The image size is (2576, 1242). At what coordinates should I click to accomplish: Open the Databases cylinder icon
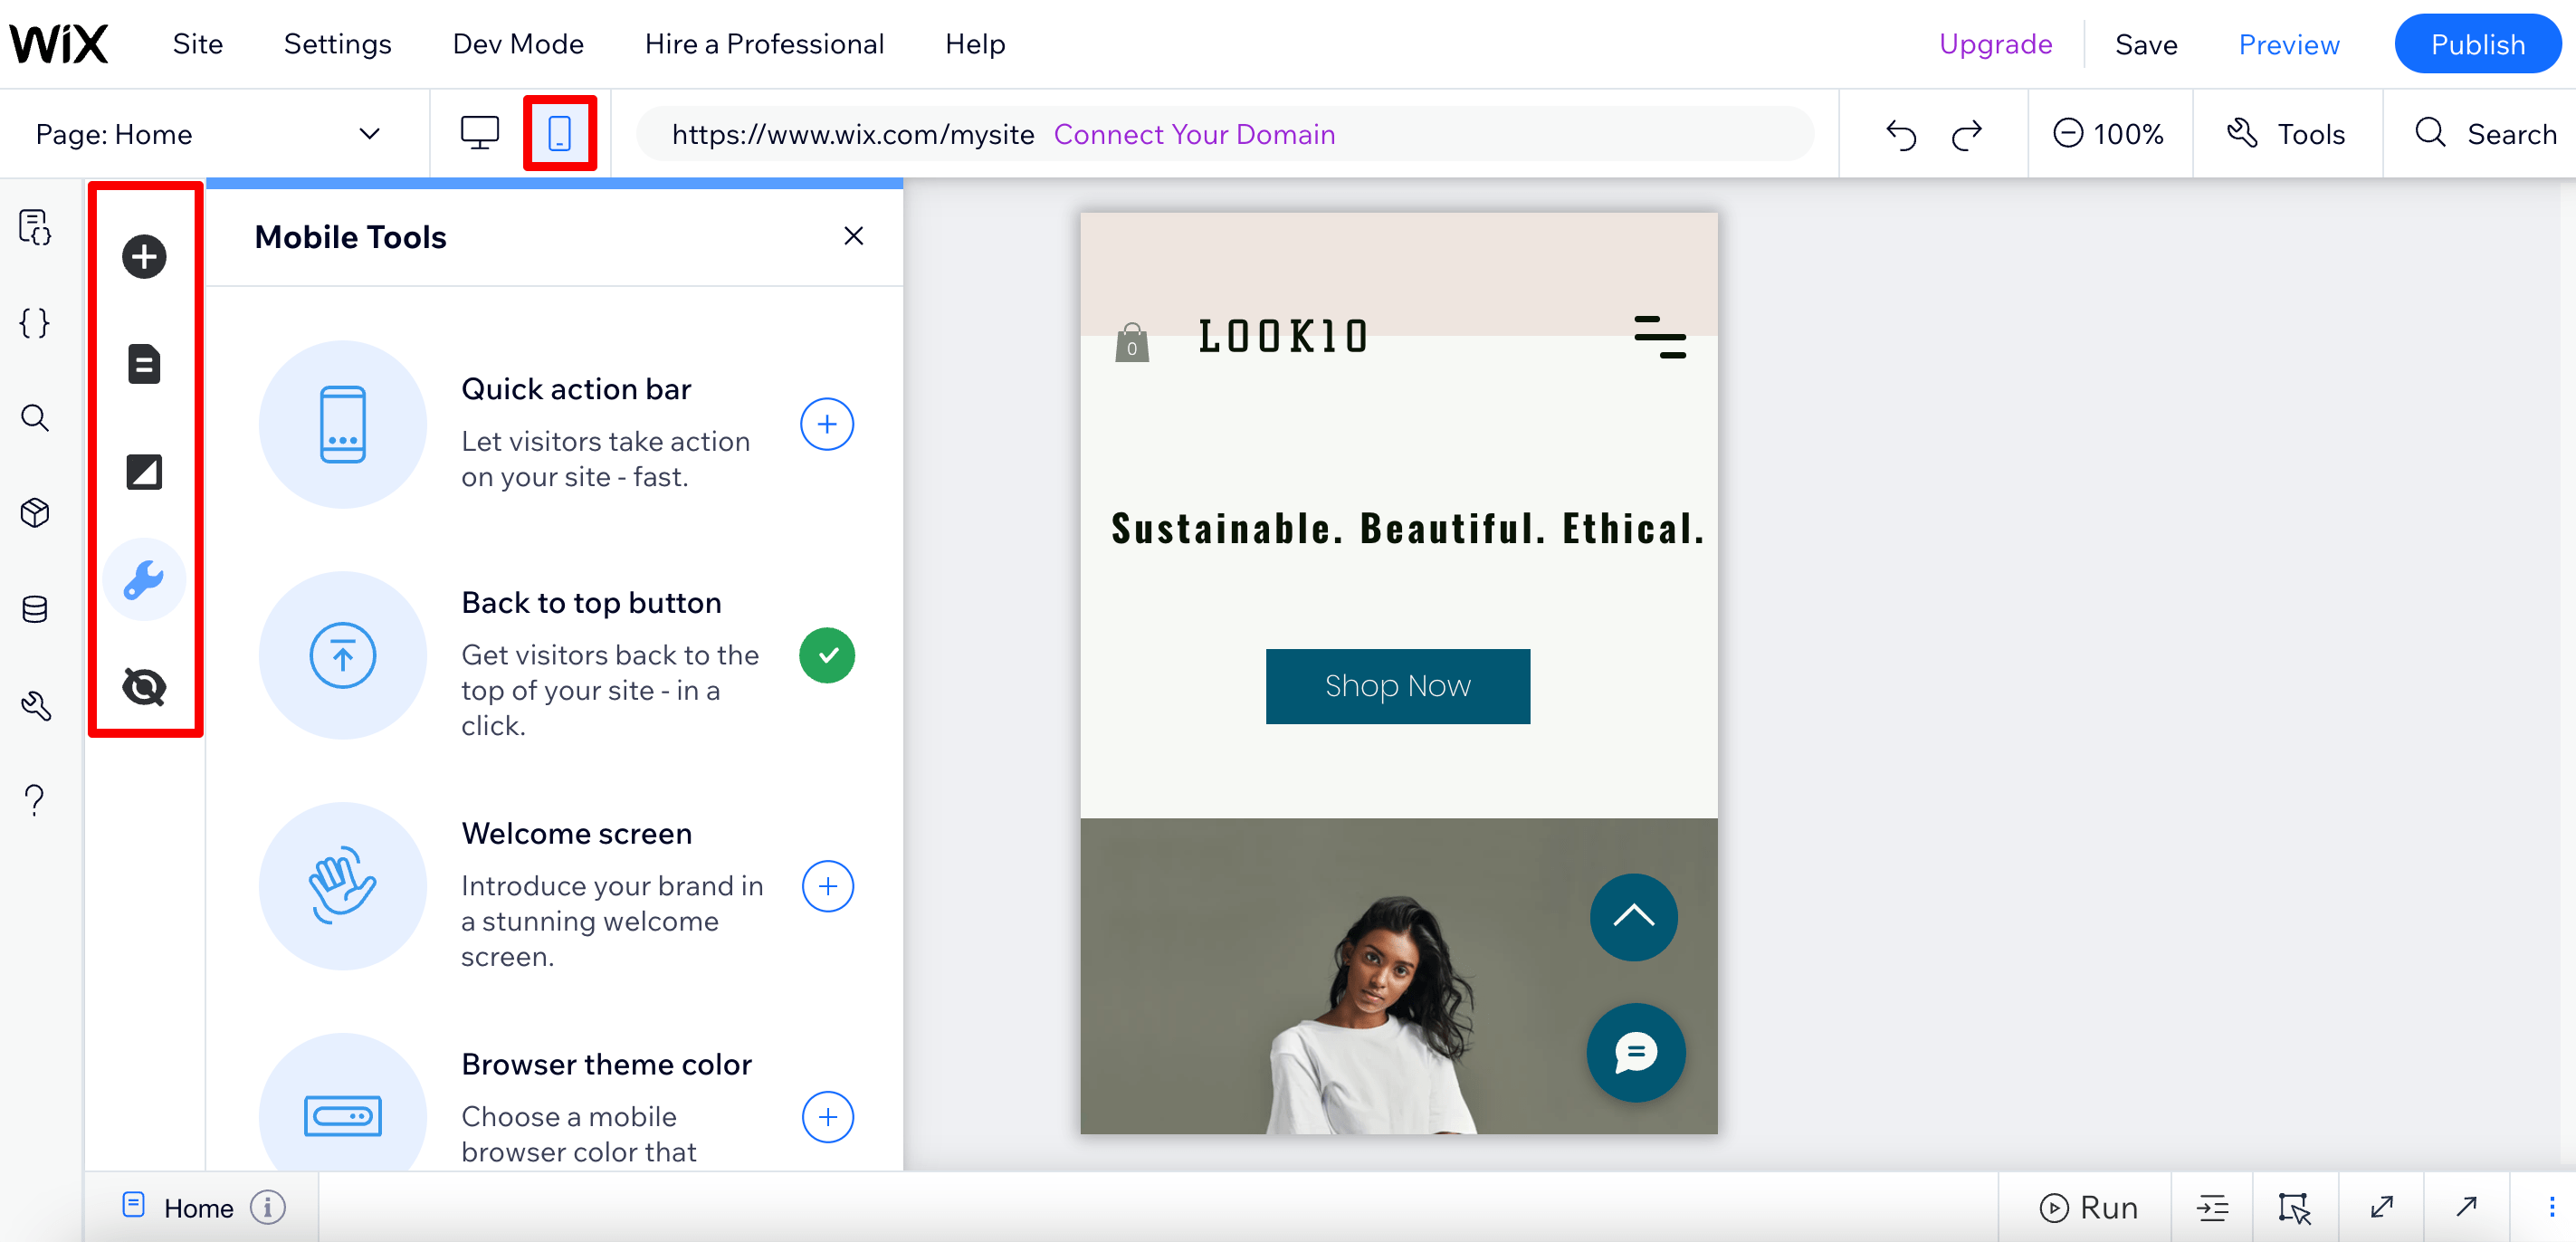pos(35,609)
